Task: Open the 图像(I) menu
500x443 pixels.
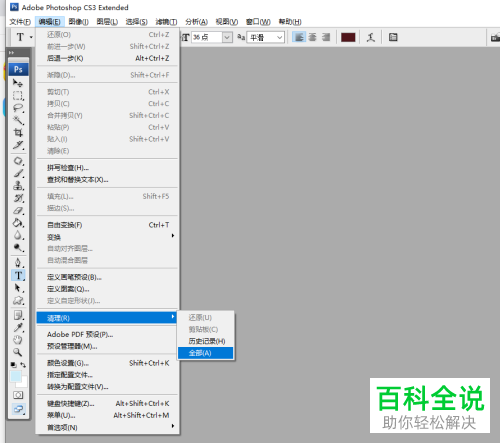Action: 79,22
